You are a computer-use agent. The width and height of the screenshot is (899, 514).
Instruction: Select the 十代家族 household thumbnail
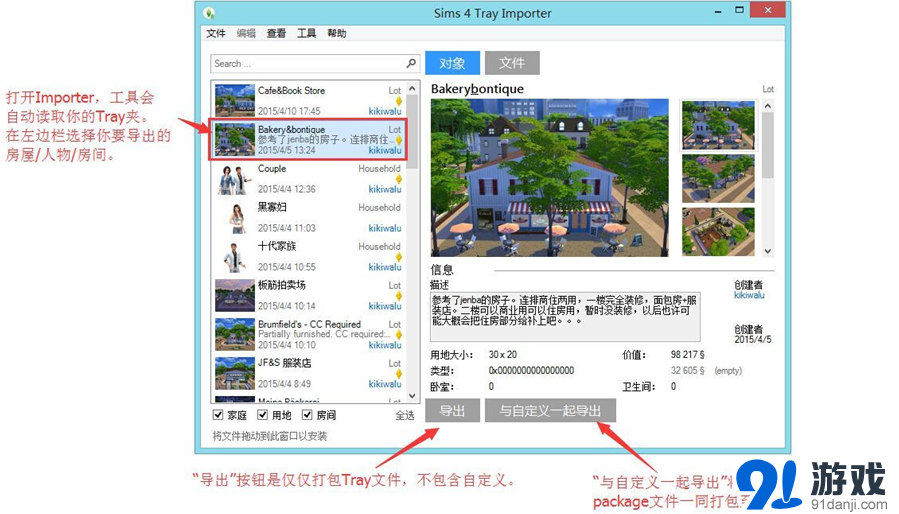(x=235, y=256)
